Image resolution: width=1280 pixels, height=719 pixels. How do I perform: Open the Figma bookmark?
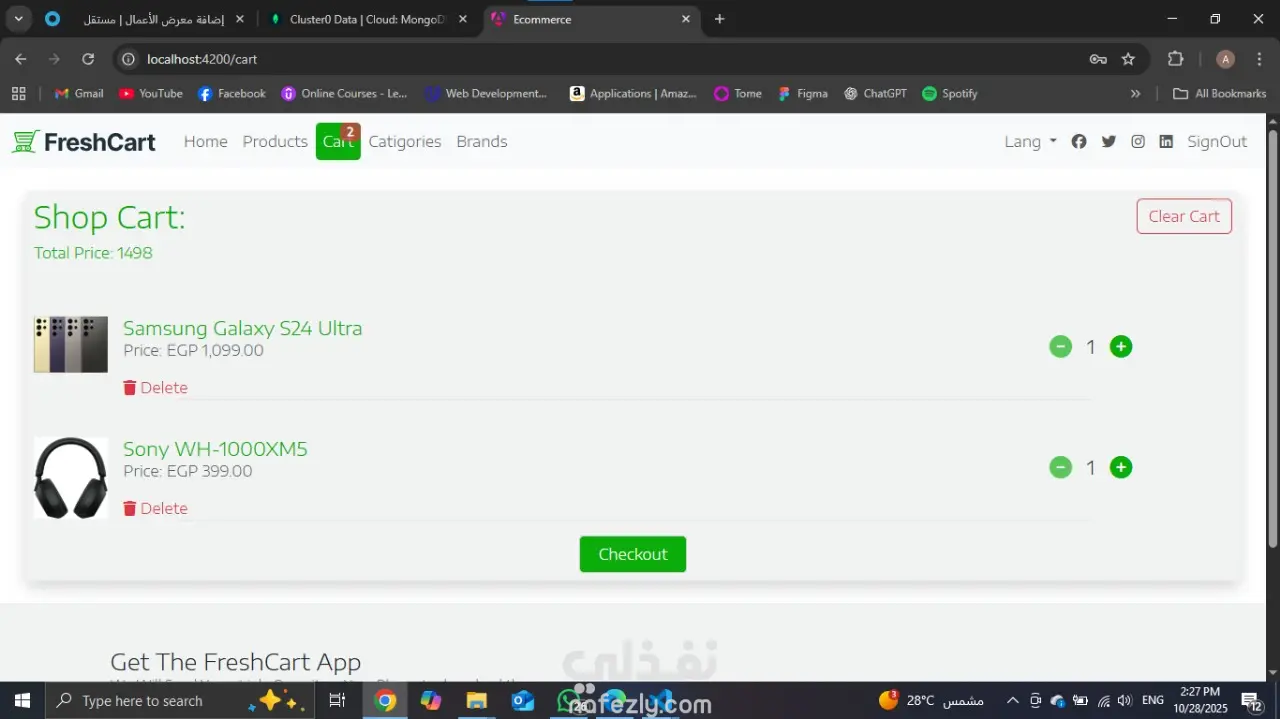point(802,93)
